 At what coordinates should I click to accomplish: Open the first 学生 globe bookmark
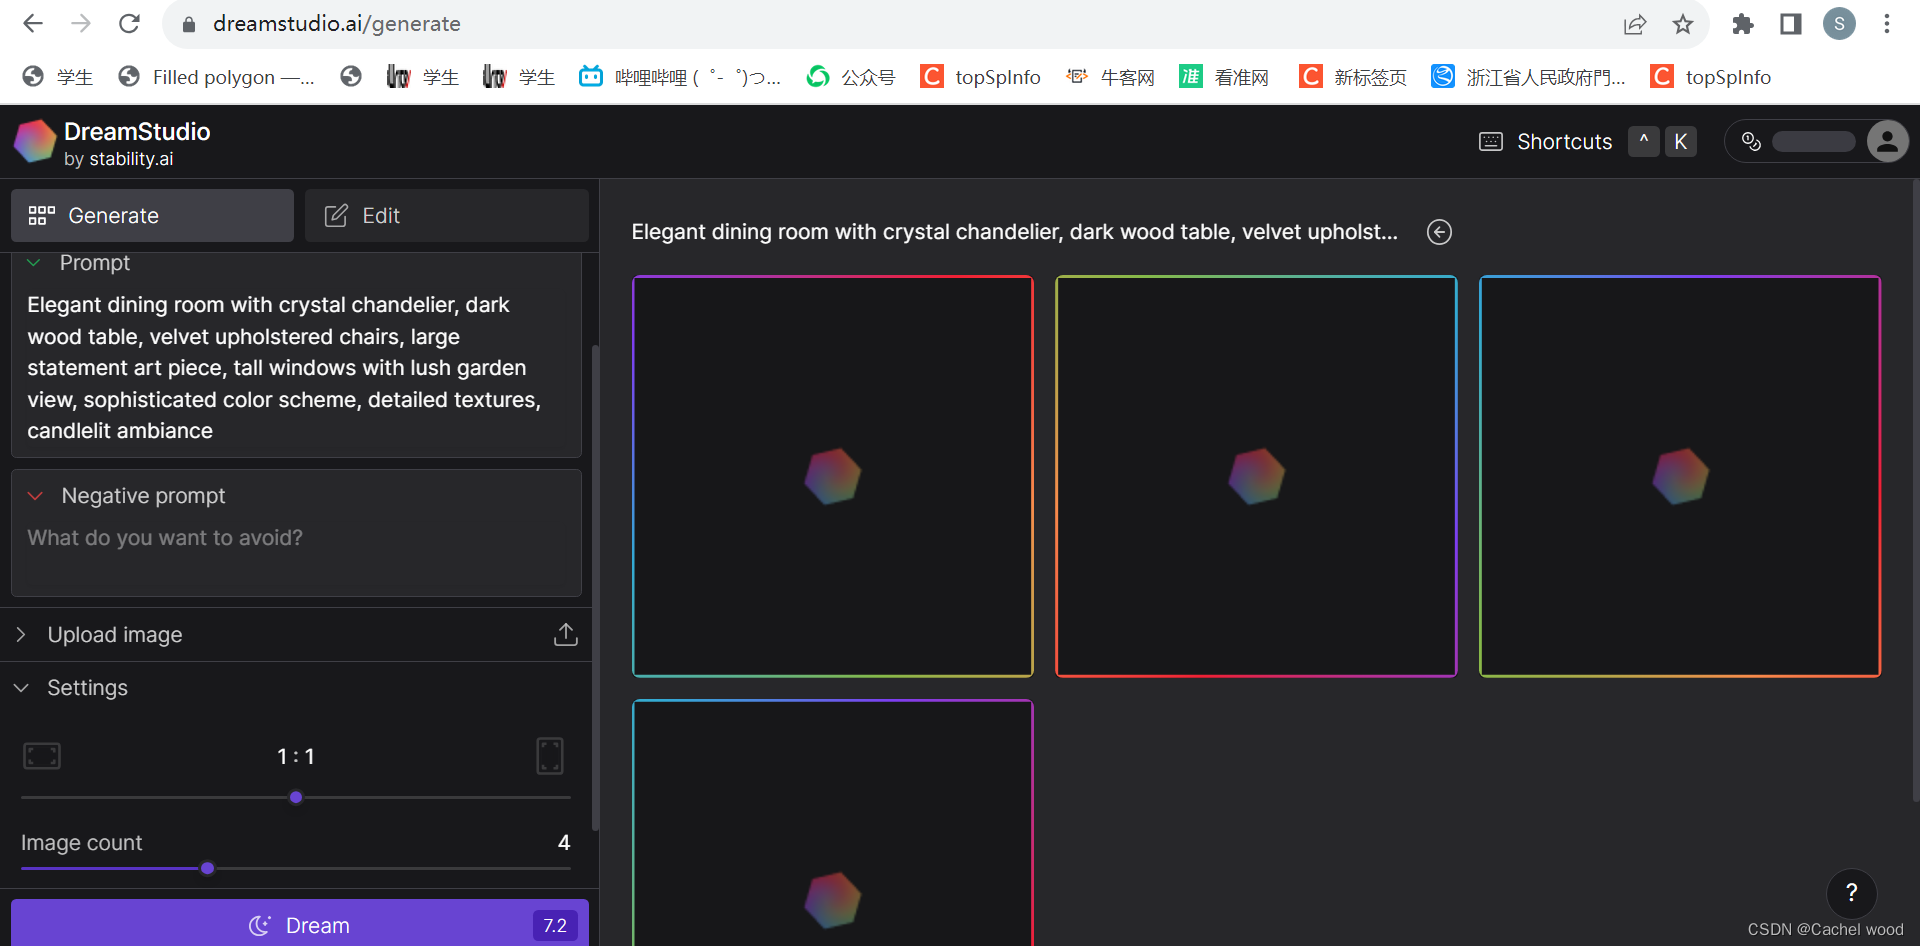pyautogui.click(x=58, y=77)
